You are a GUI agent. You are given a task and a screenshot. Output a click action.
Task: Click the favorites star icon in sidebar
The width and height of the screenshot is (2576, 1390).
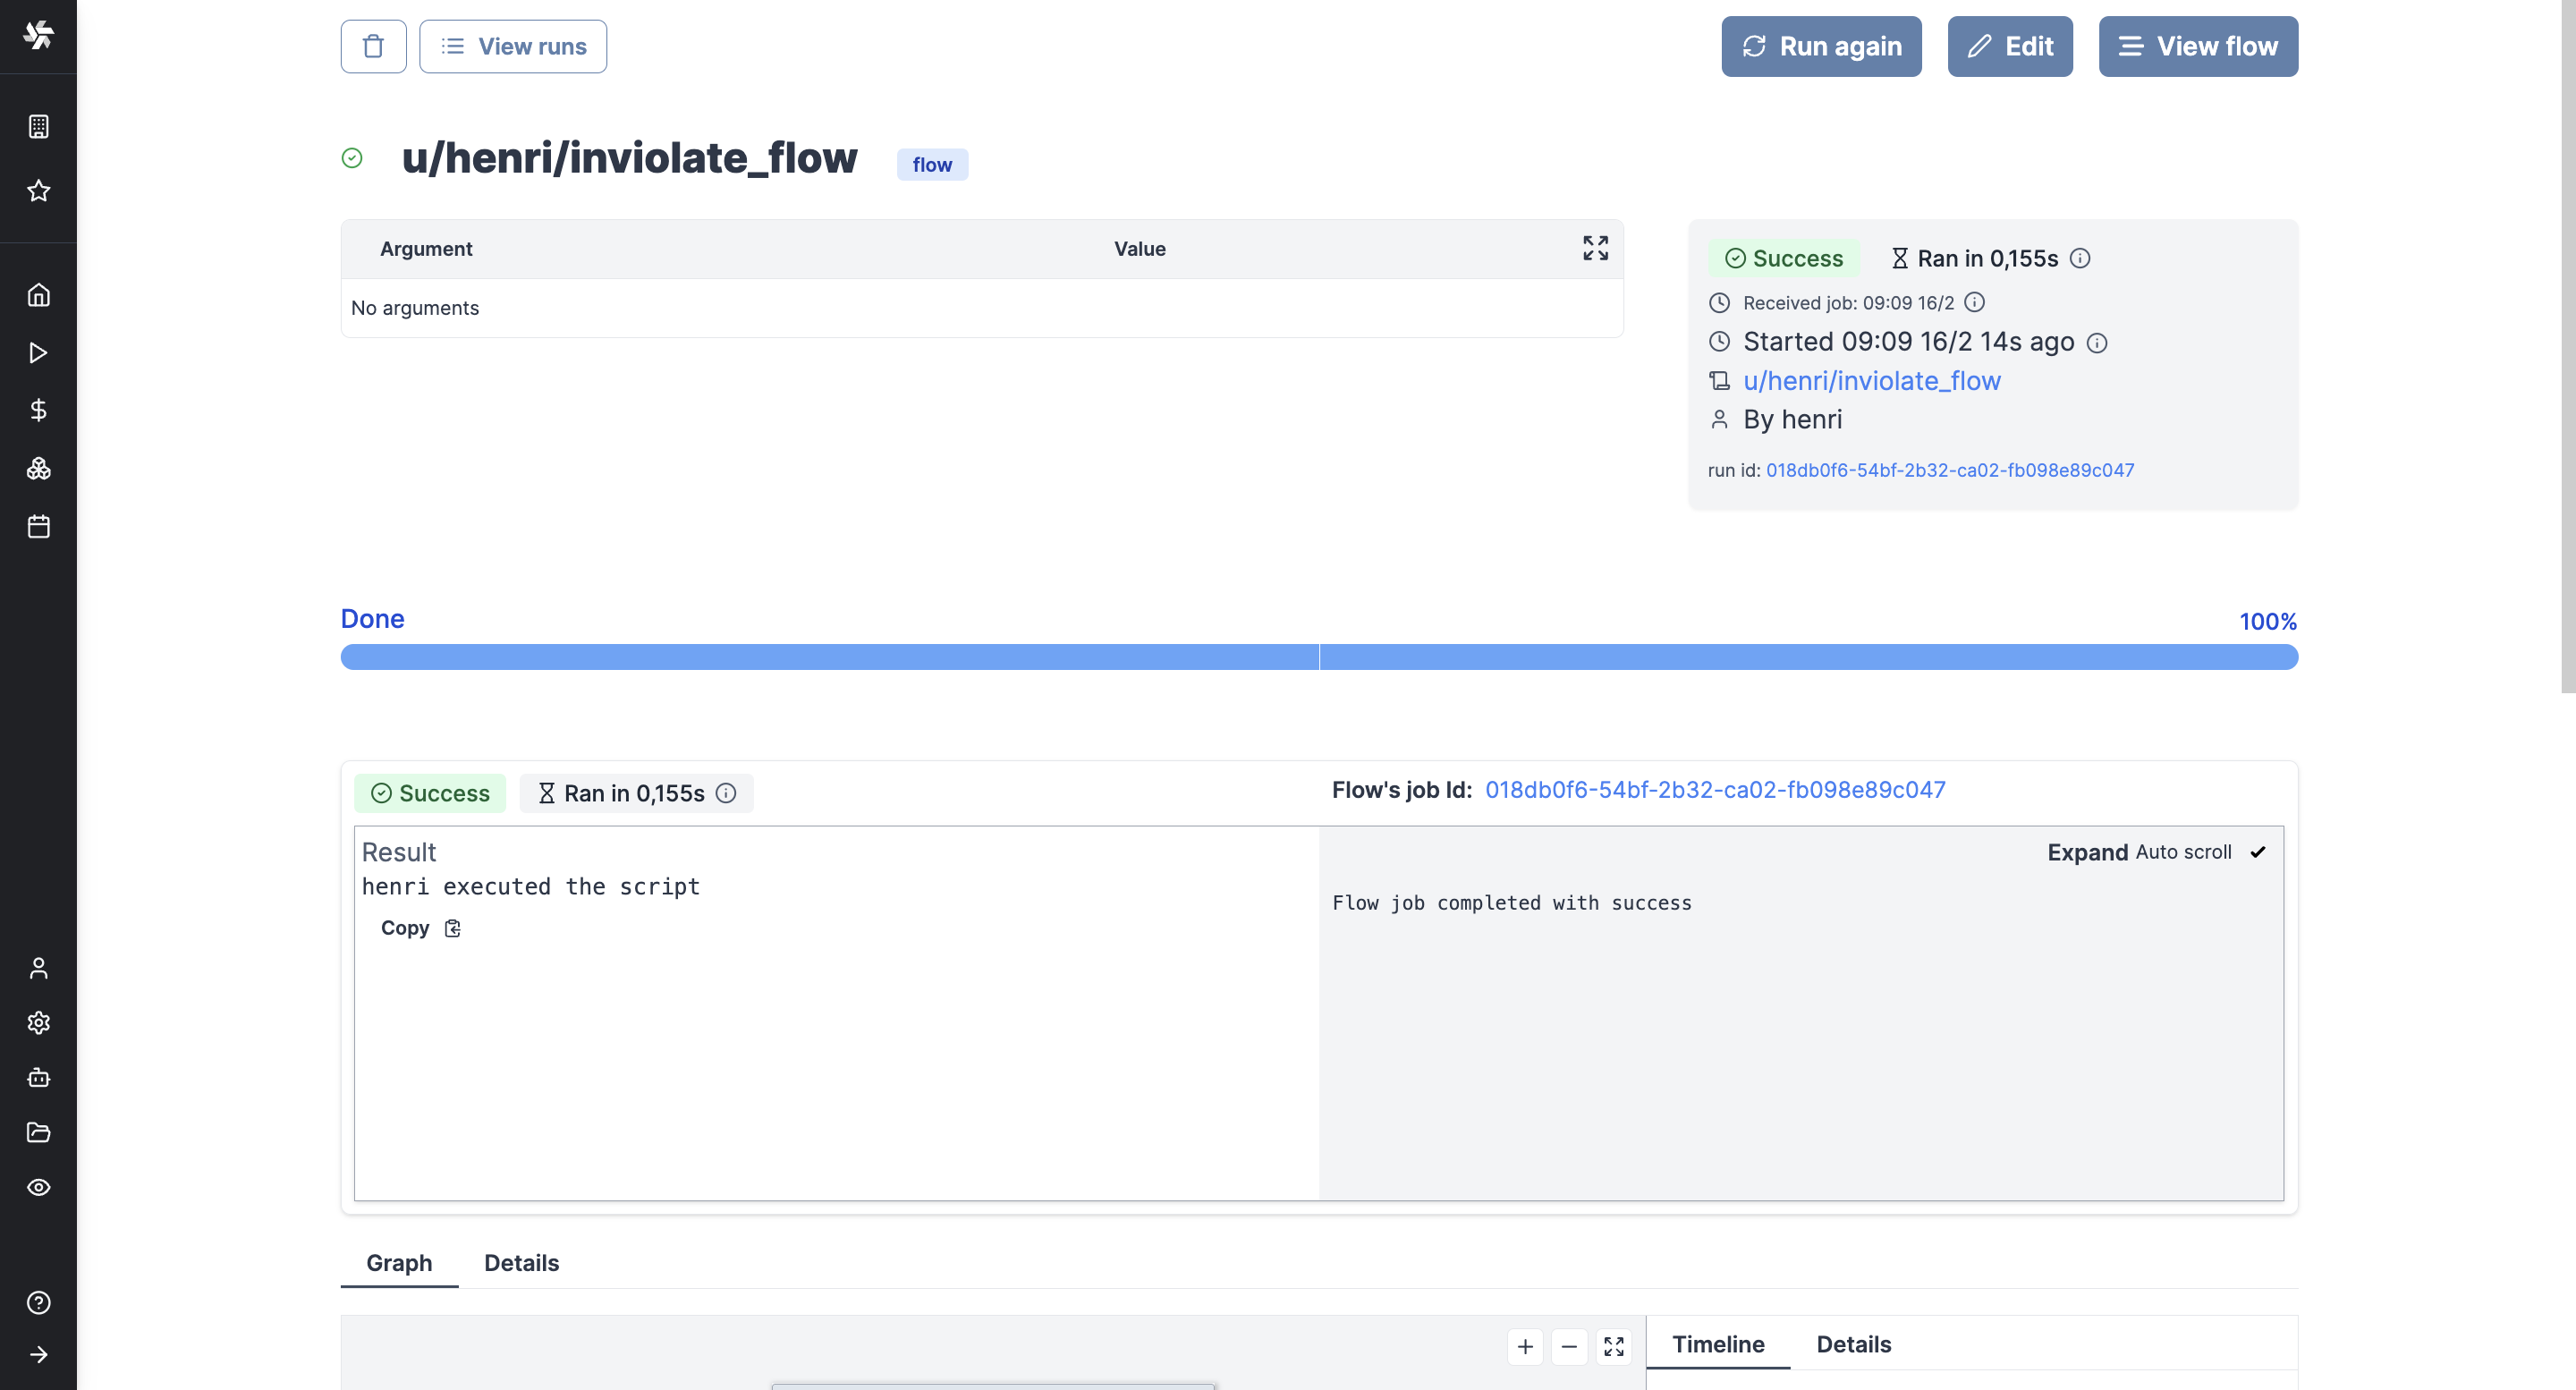(x=38, y=190)
